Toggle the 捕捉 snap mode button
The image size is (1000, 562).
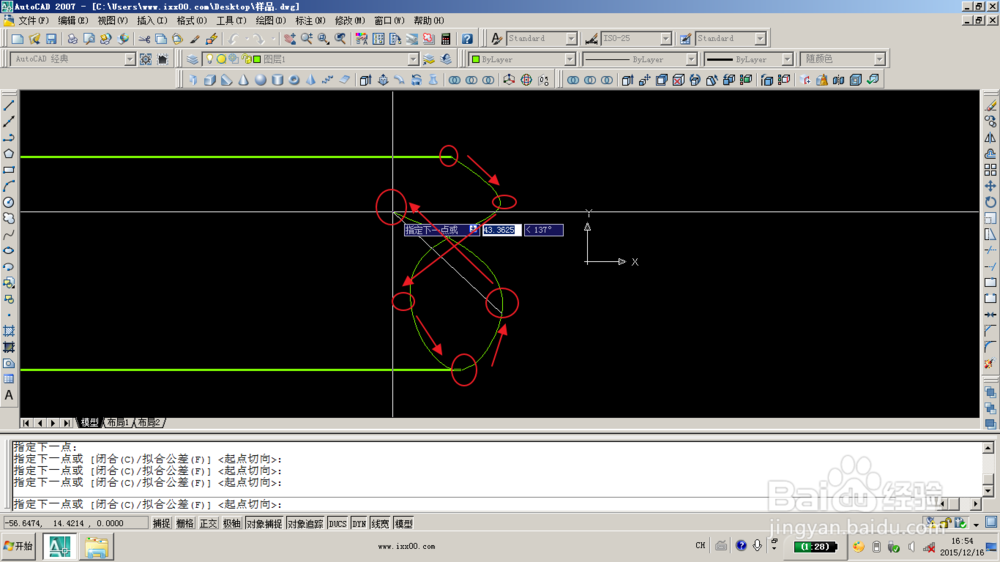click(161, 524)
